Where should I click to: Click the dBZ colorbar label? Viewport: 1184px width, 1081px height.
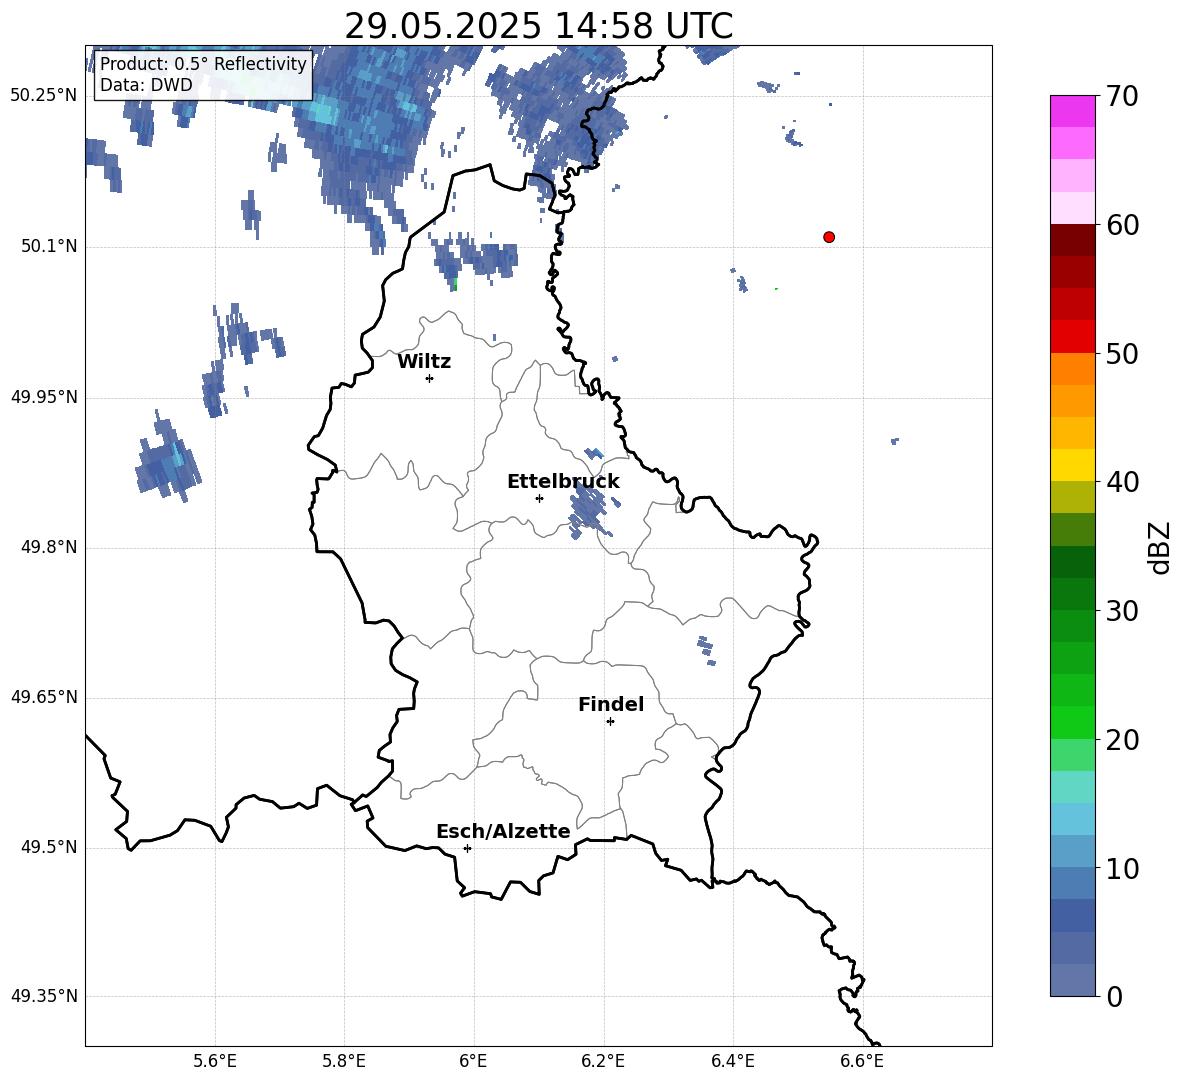[1160, 547]
